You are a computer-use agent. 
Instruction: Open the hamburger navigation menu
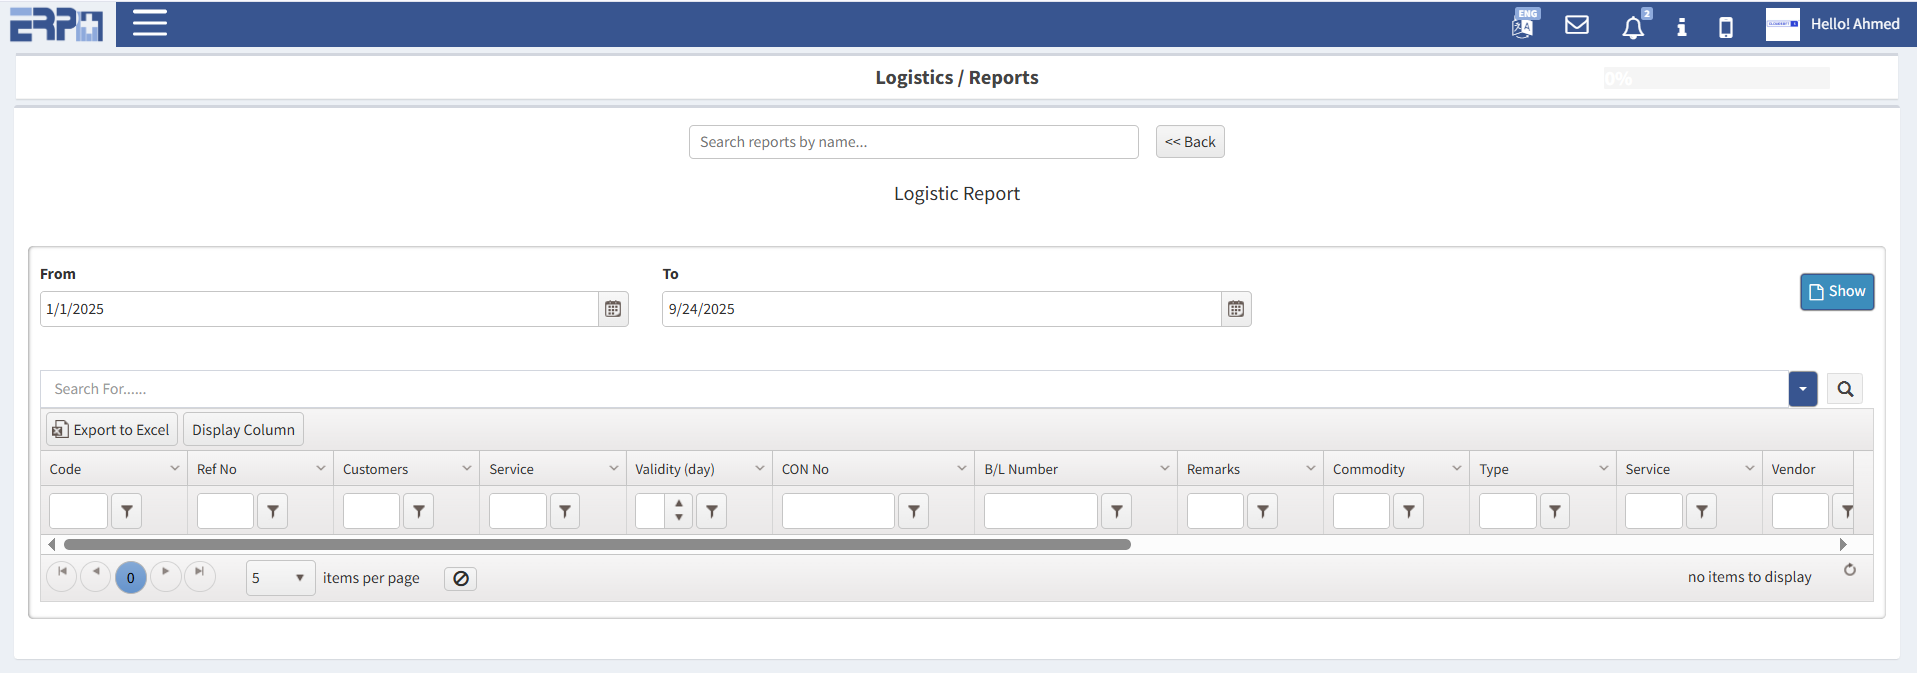(x=150, y=23)
